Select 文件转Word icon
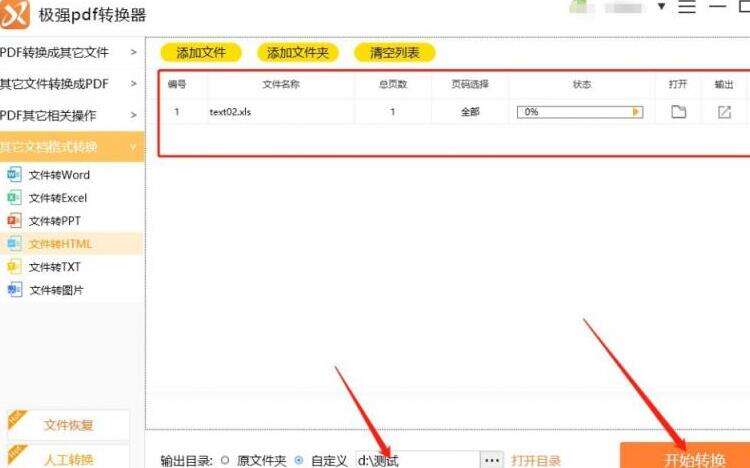Viewport: 750px width, 468px height. [x=14, y=174]
